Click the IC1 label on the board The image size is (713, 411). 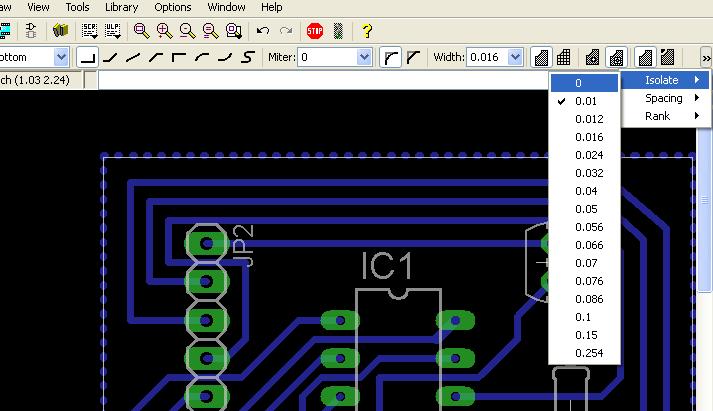(x=387, y=265)
